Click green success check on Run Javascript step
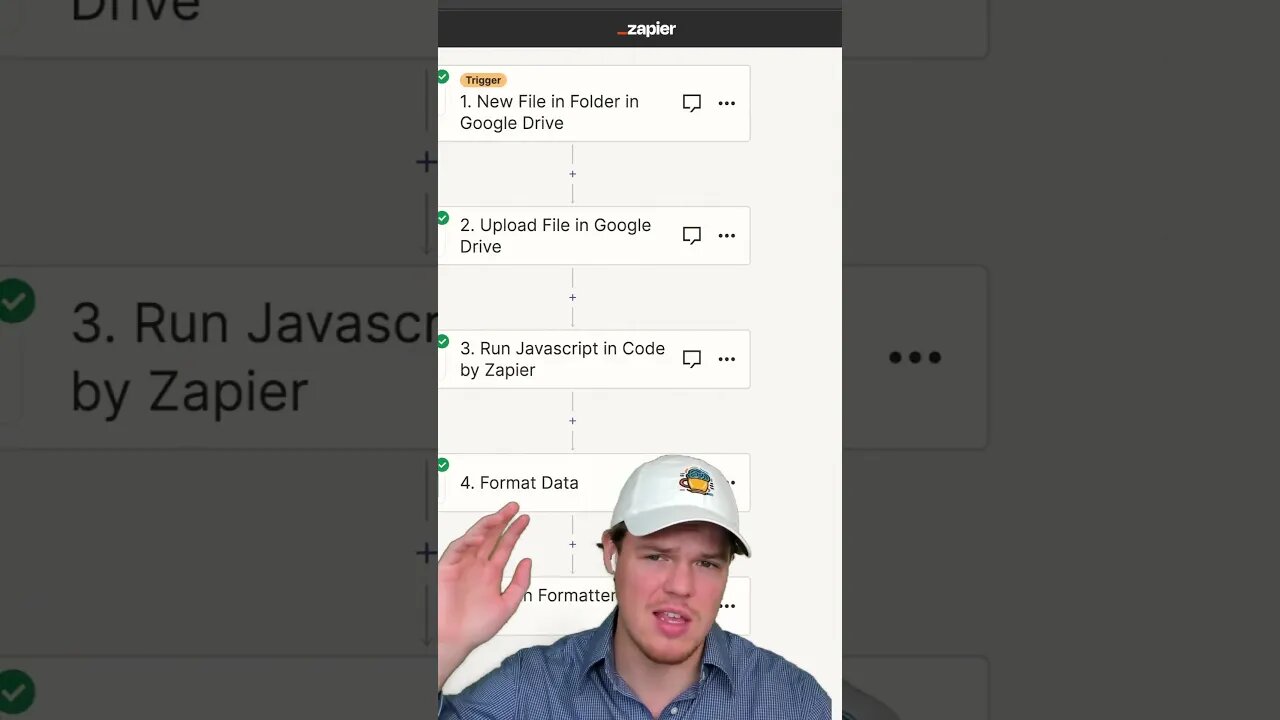 [x=443, y=341]
